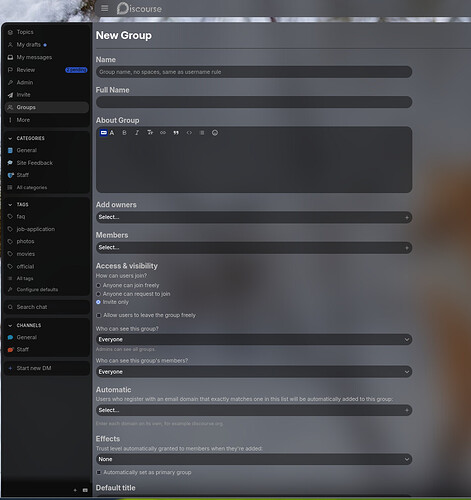
Task: Click the group Name input field
Action: 254,72
